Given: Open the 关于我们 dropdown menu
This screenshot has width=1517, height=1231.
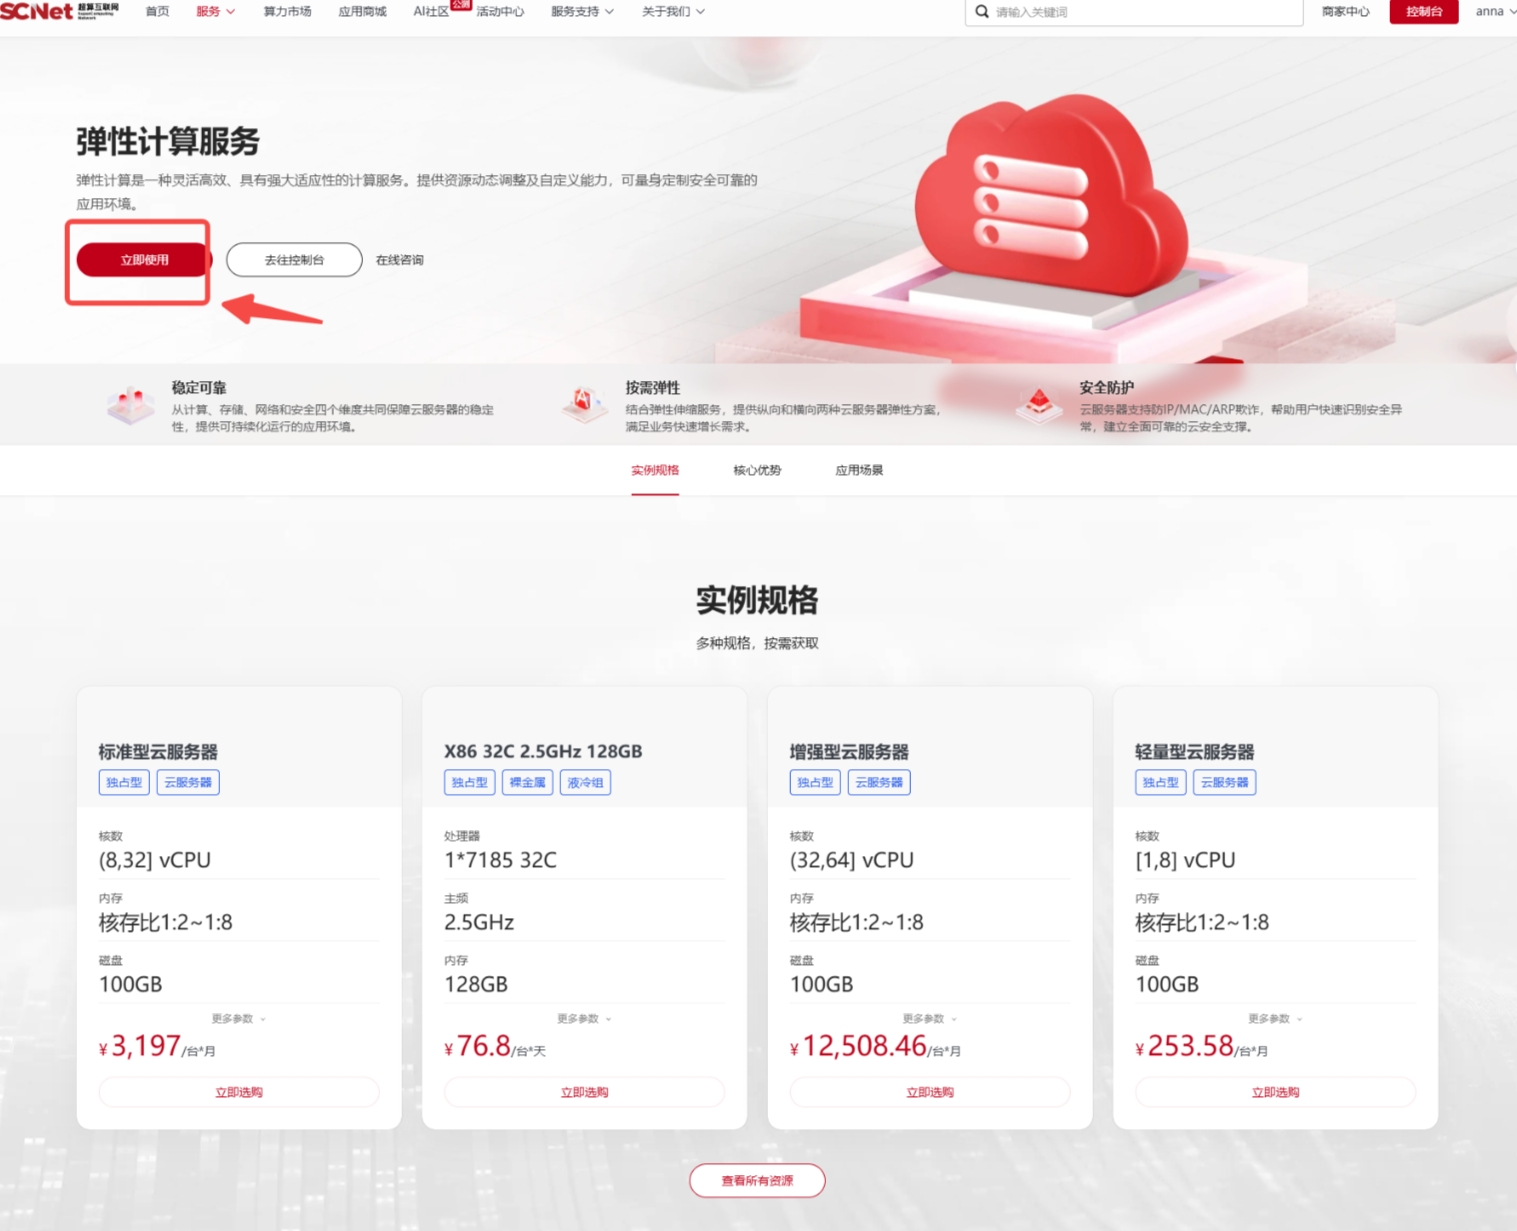Looking at the screenshot, I should (x=673, y=12).
